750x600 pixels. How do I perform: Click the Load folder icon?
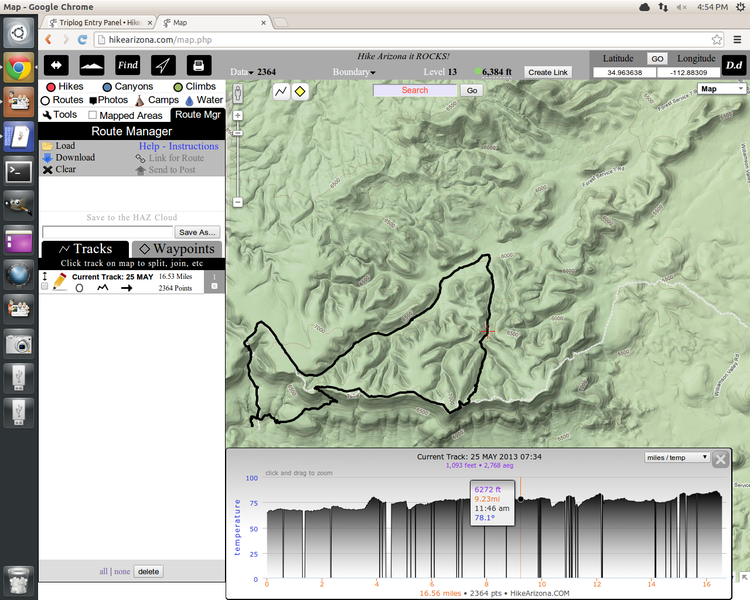[x=47, y=146]
